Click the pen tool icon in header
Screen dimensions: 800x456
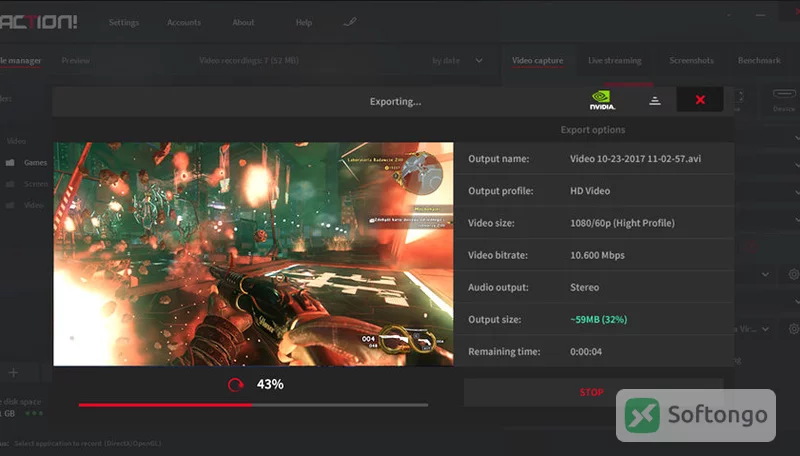pos(350,22)
